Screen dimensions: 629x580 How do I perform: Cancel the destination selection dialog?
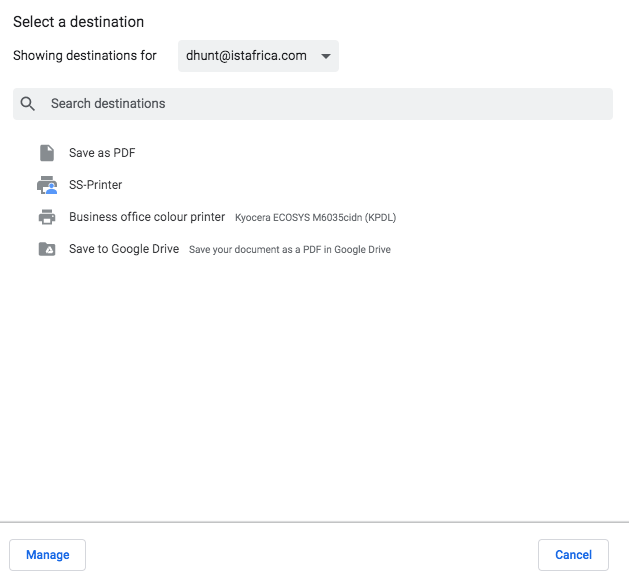tap(573, 555)
